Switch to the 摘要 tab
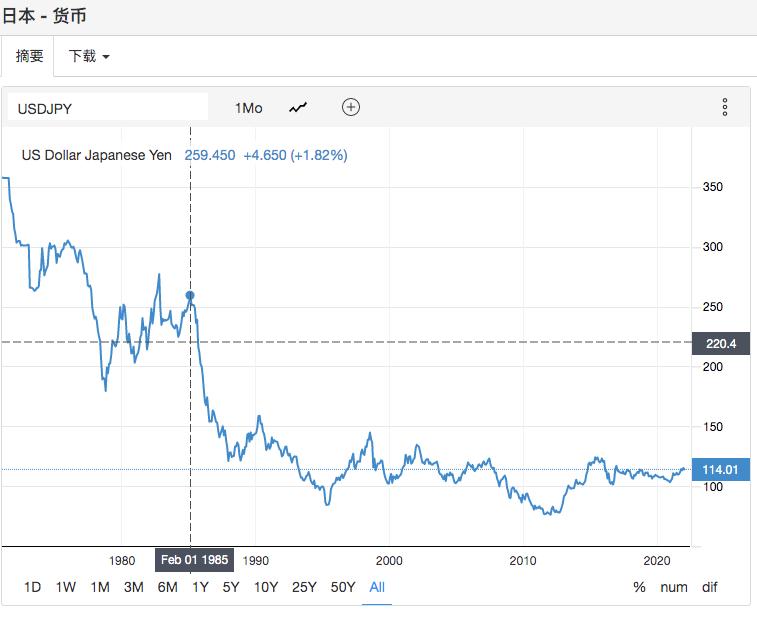The height and width of the screenshot is (621, 757). click(x=29, y=56)
